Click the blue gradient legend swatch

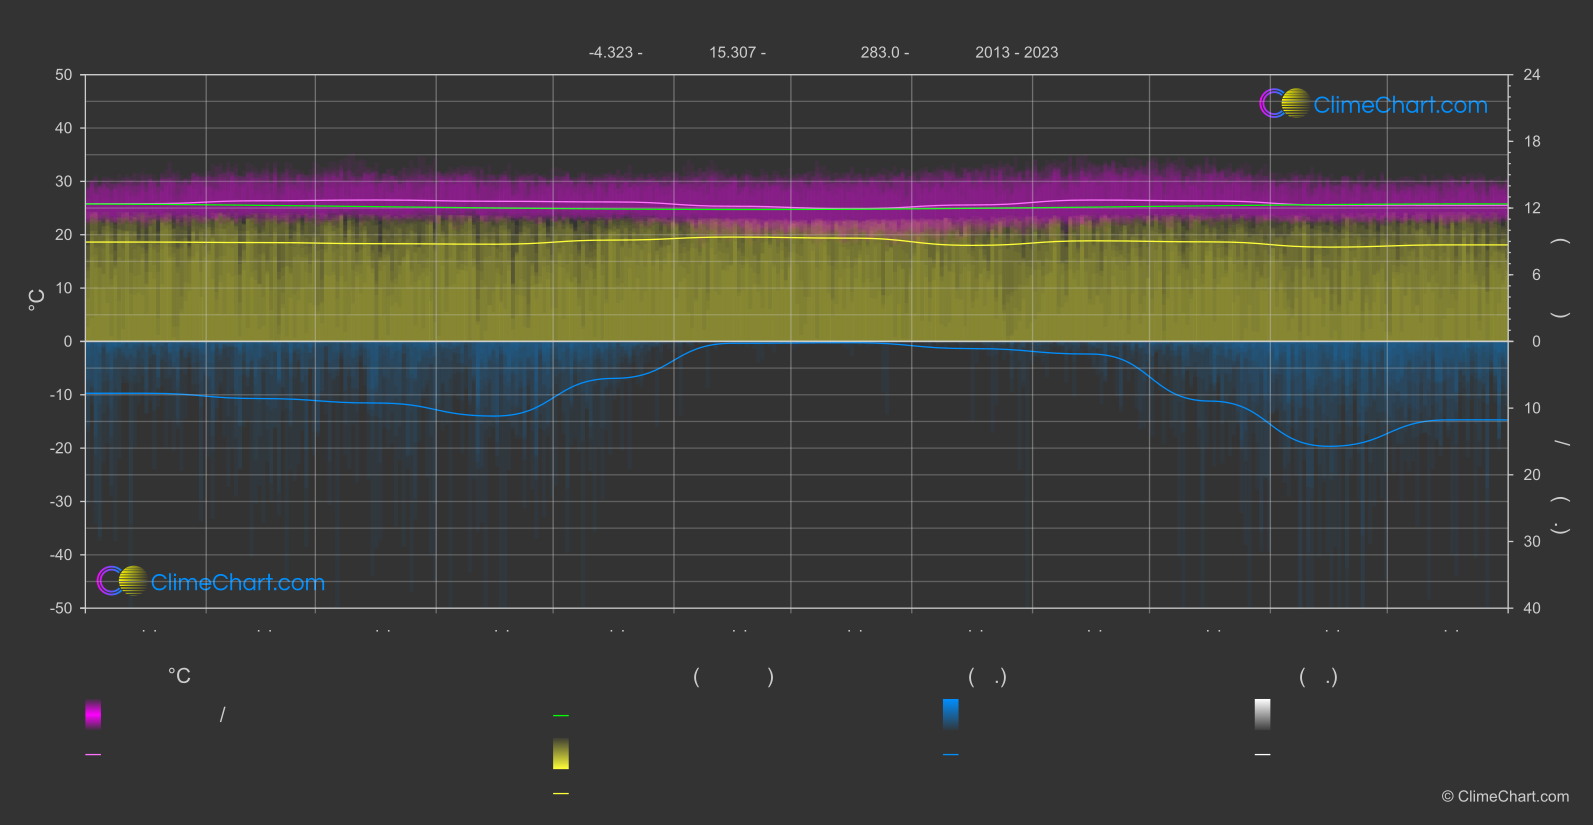point(951,714)
